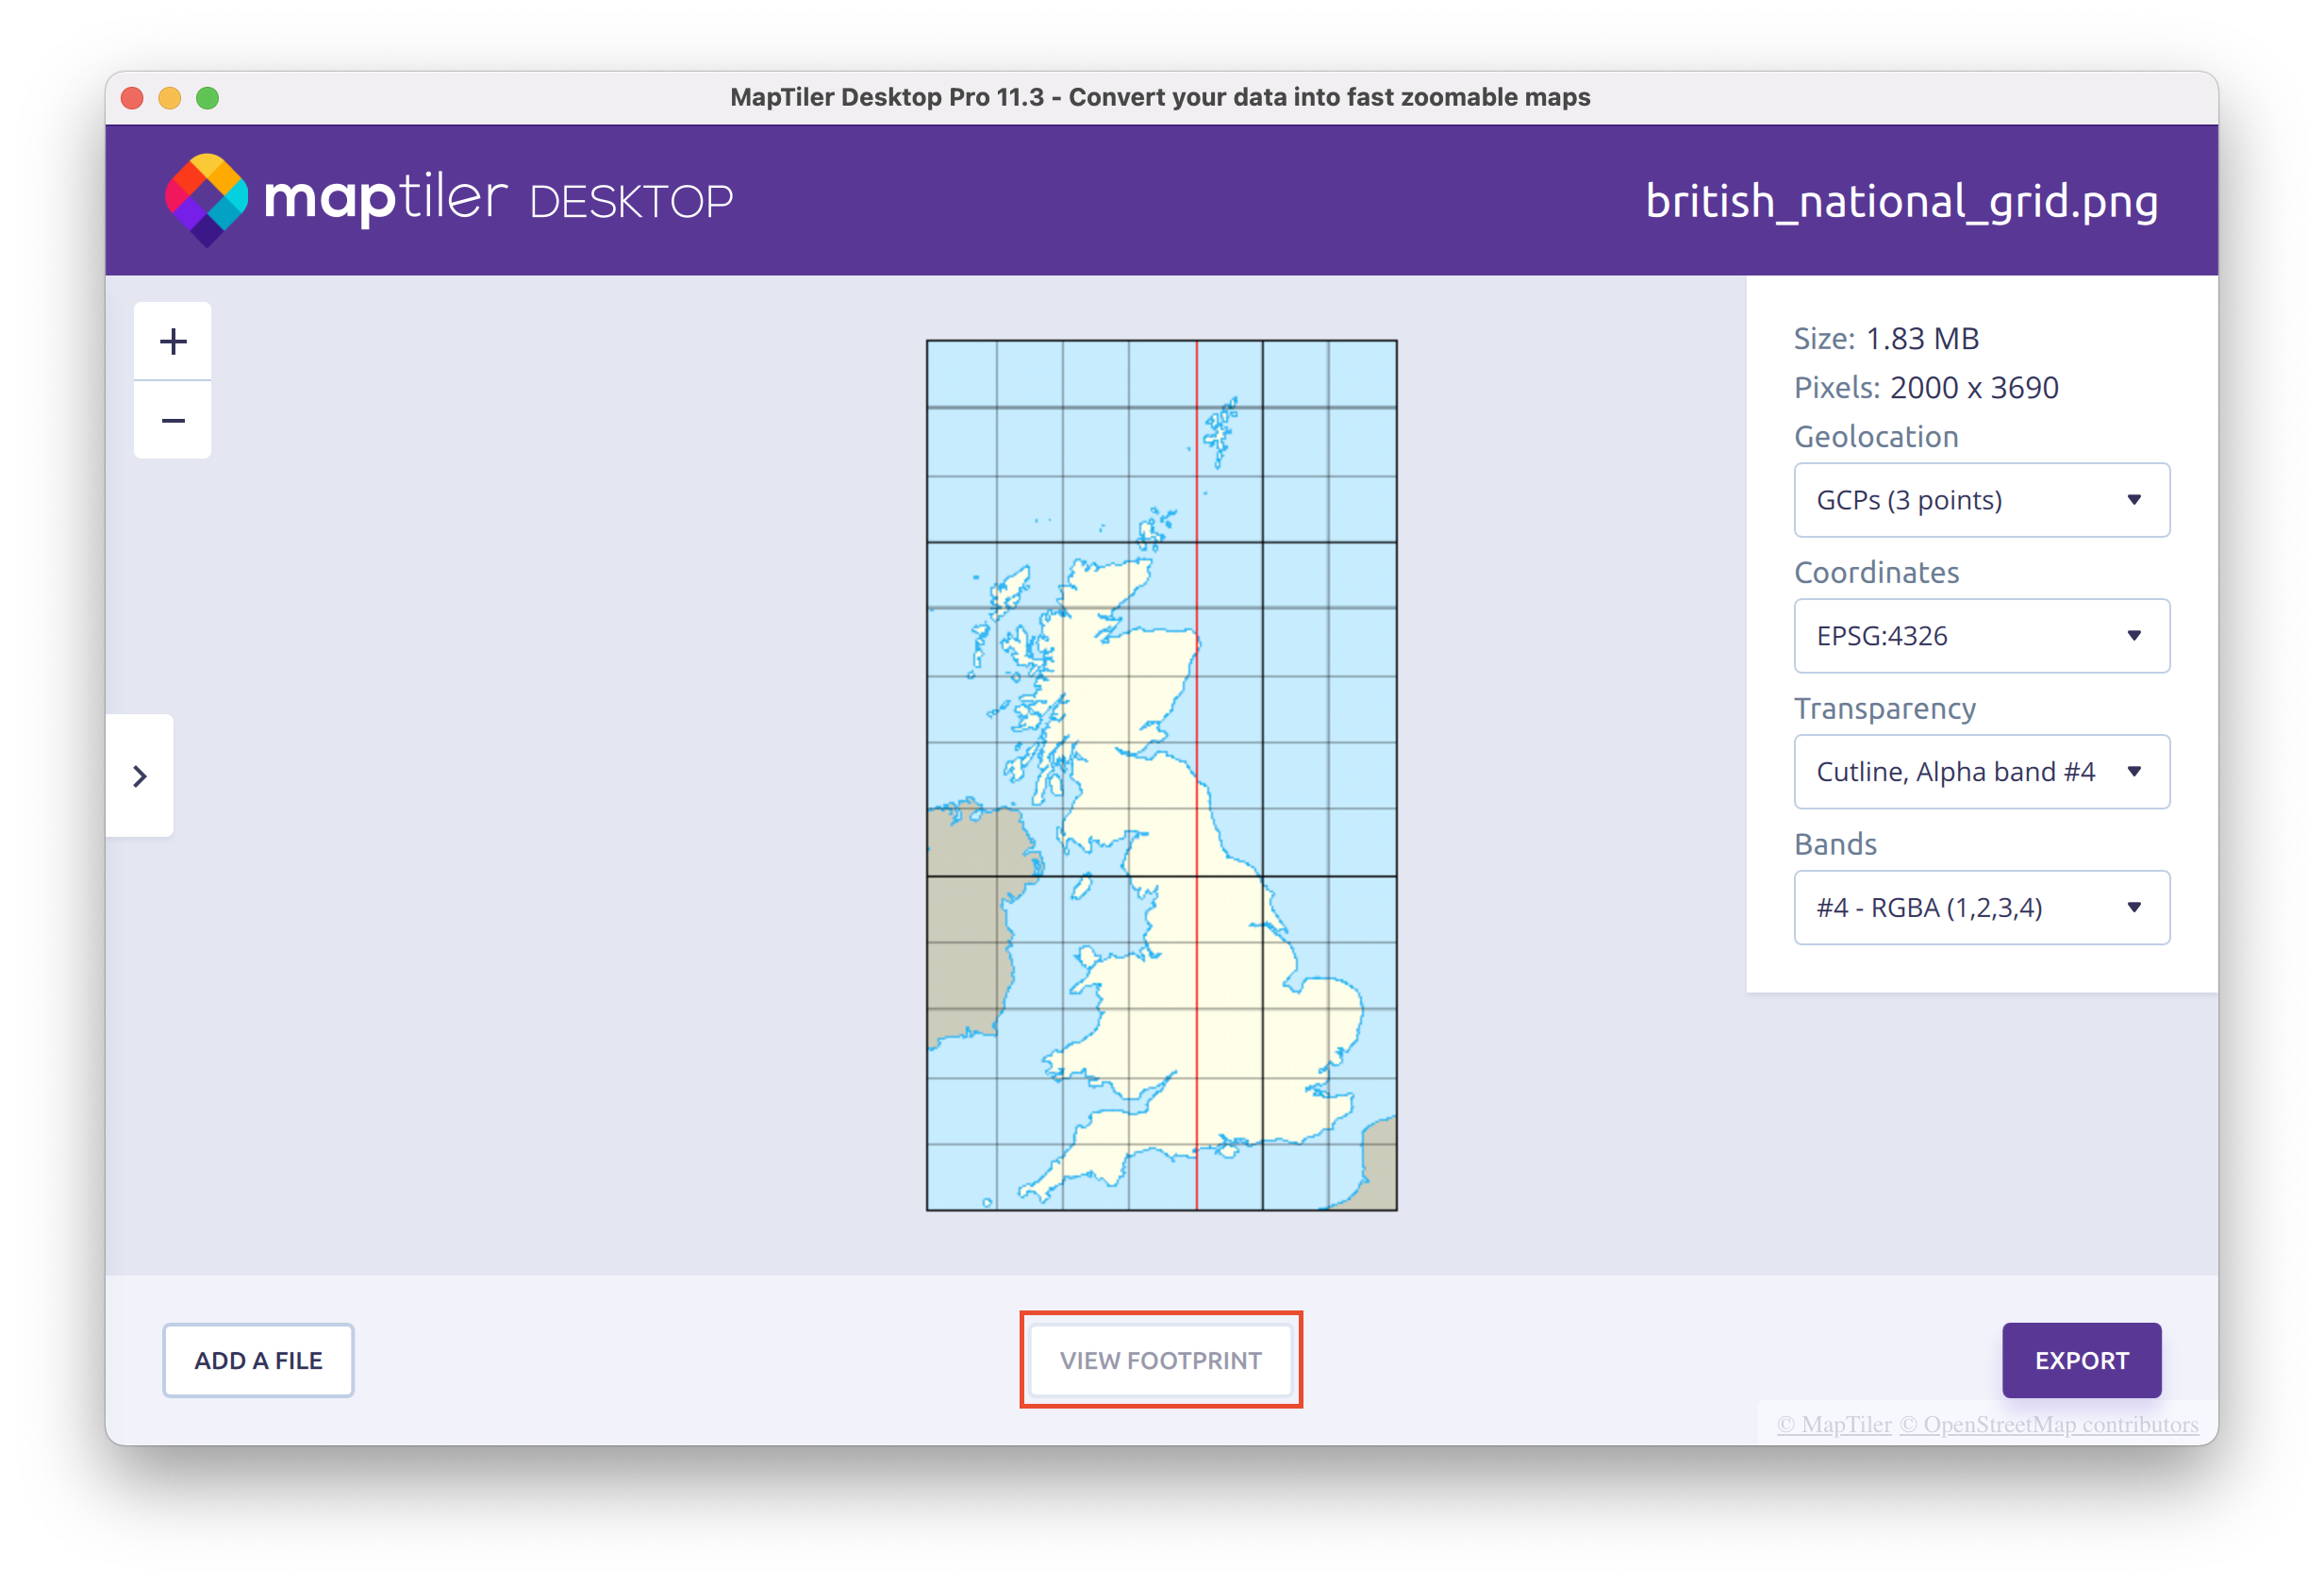Viewport: 2324px width, 1585px height.
Task: Zoom out with the minus button
Action: [x=173, y=421]
